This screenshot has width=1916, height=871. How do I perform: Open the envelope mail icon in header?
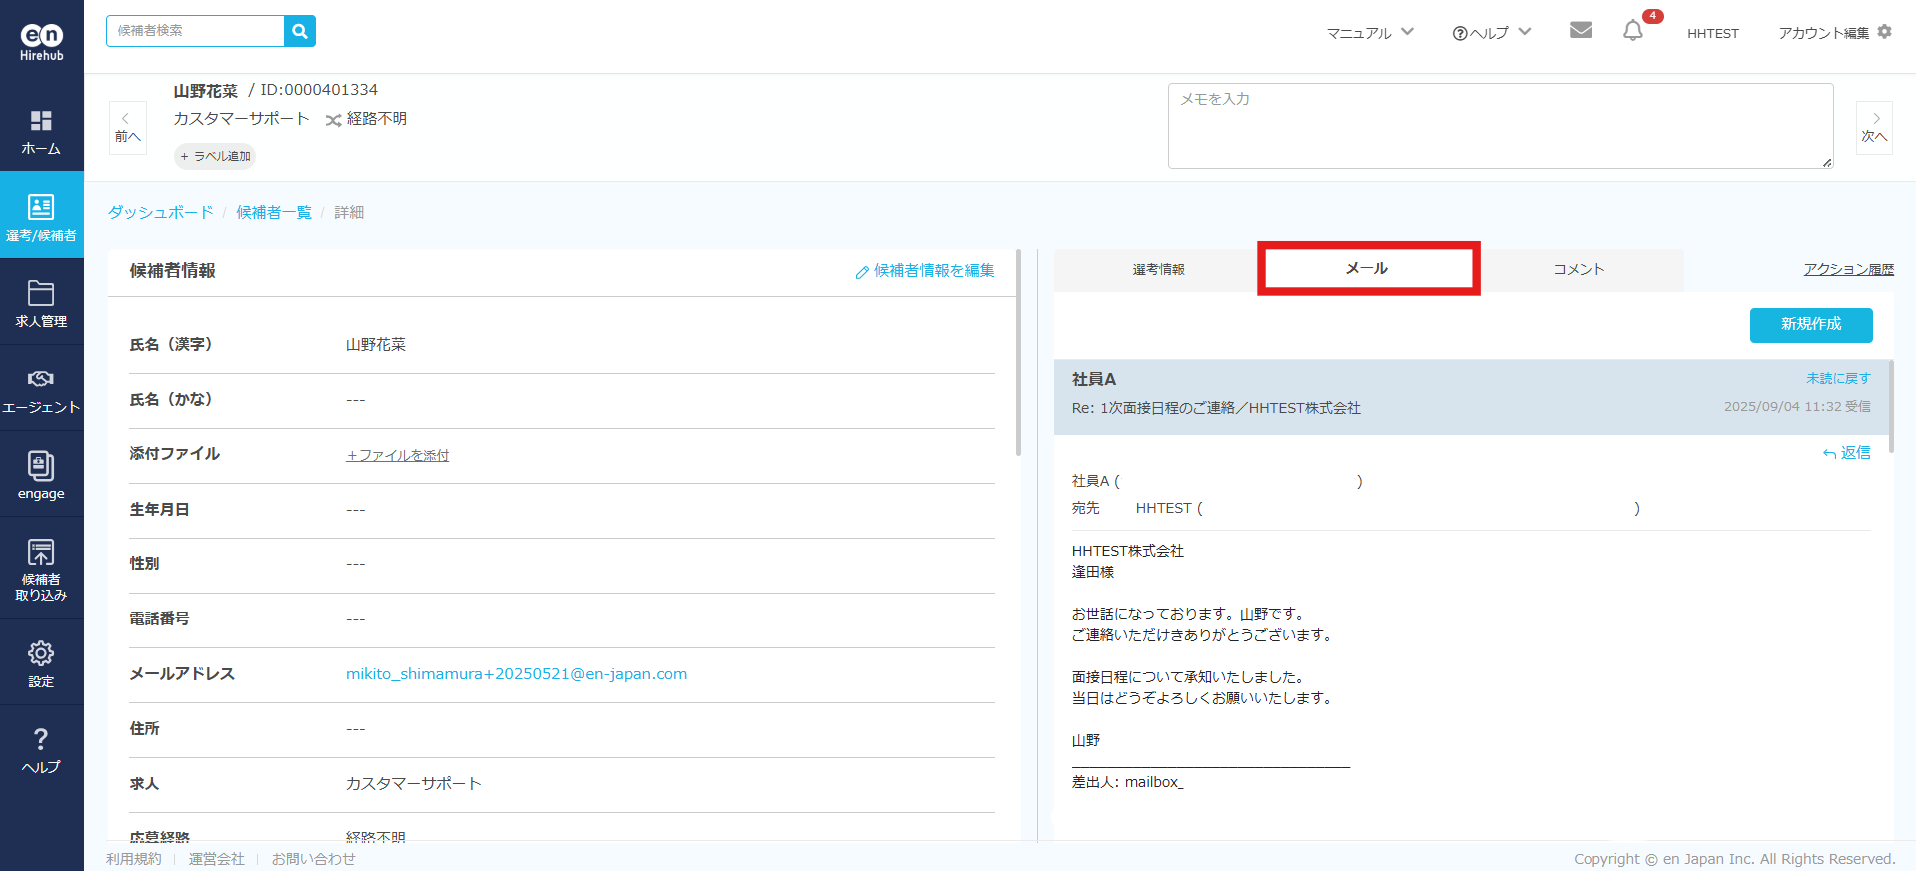1580,31
